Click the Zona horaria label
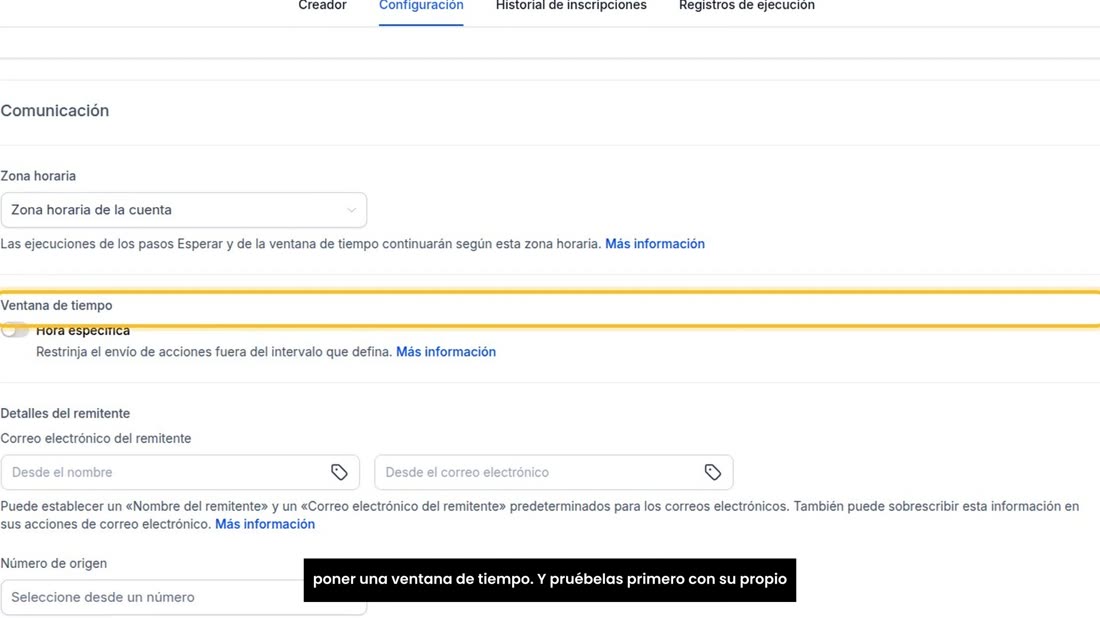Viewport: 1100px width, 618px height. coord(38,176)
